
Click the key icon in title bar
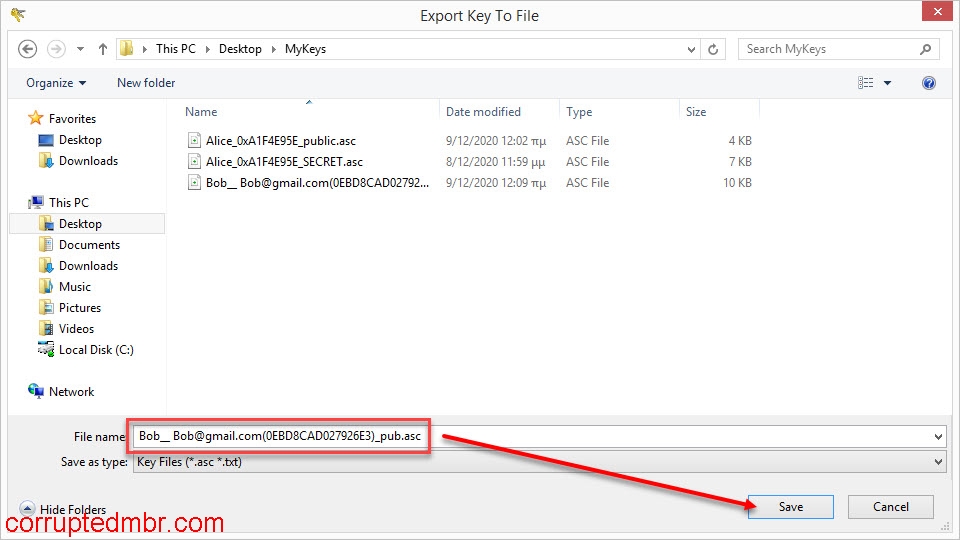18,14
